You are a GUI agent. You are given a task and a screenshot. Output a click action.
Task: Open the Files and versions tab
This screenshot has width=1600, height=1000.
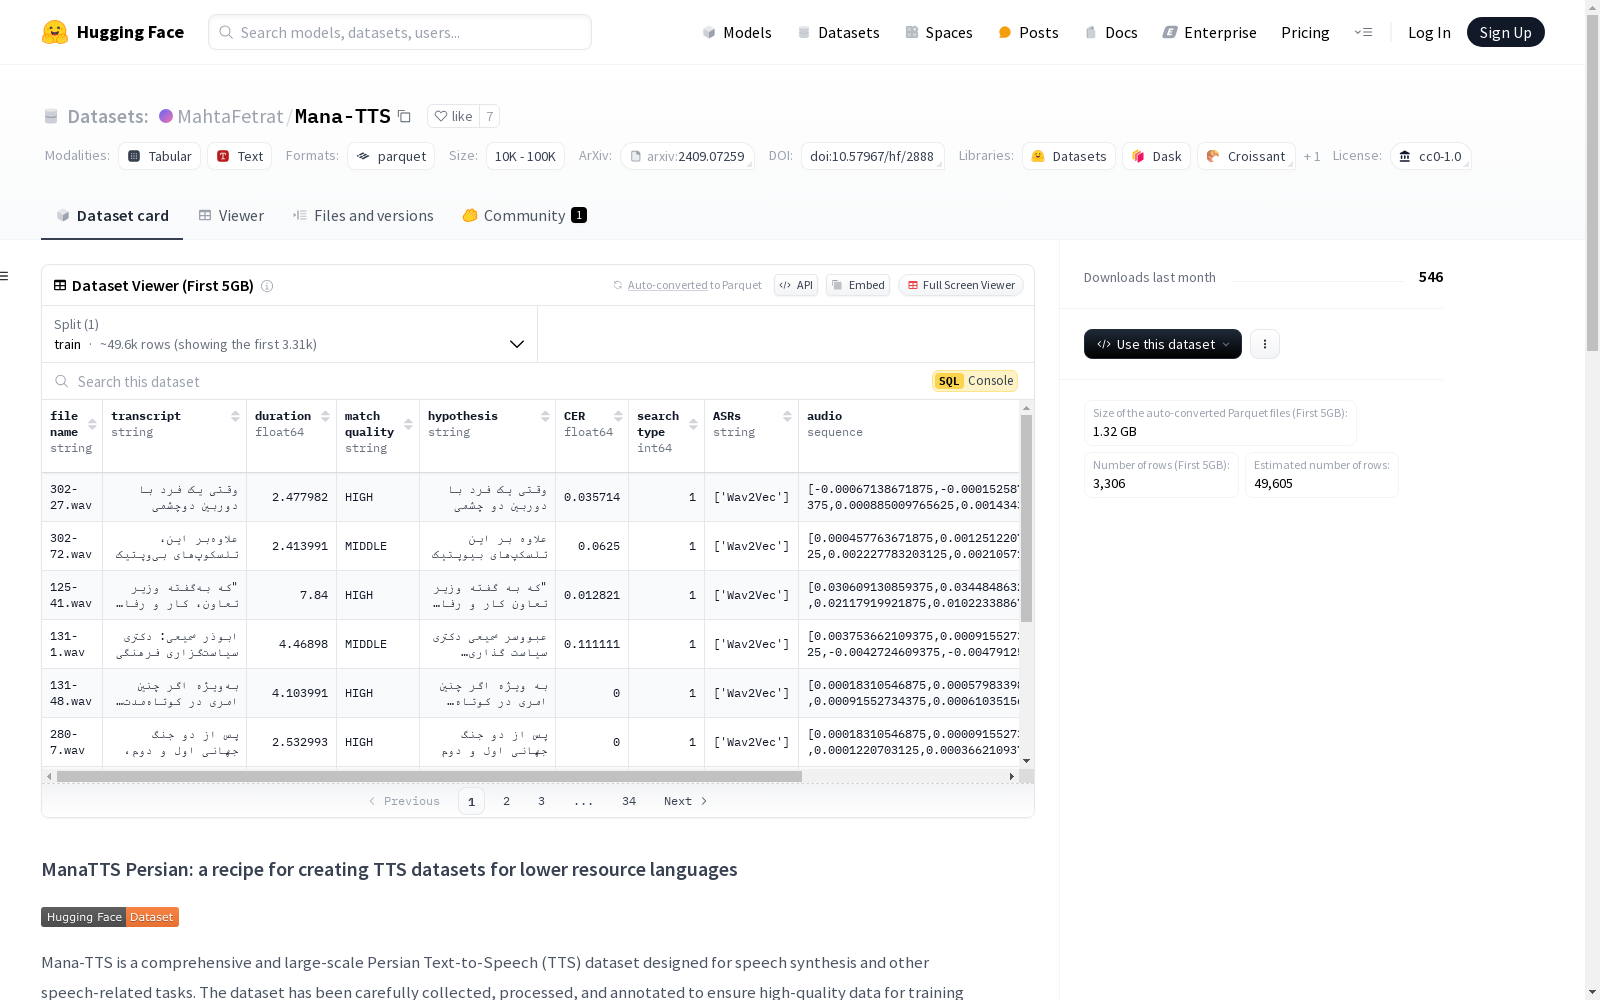(363, 216)
